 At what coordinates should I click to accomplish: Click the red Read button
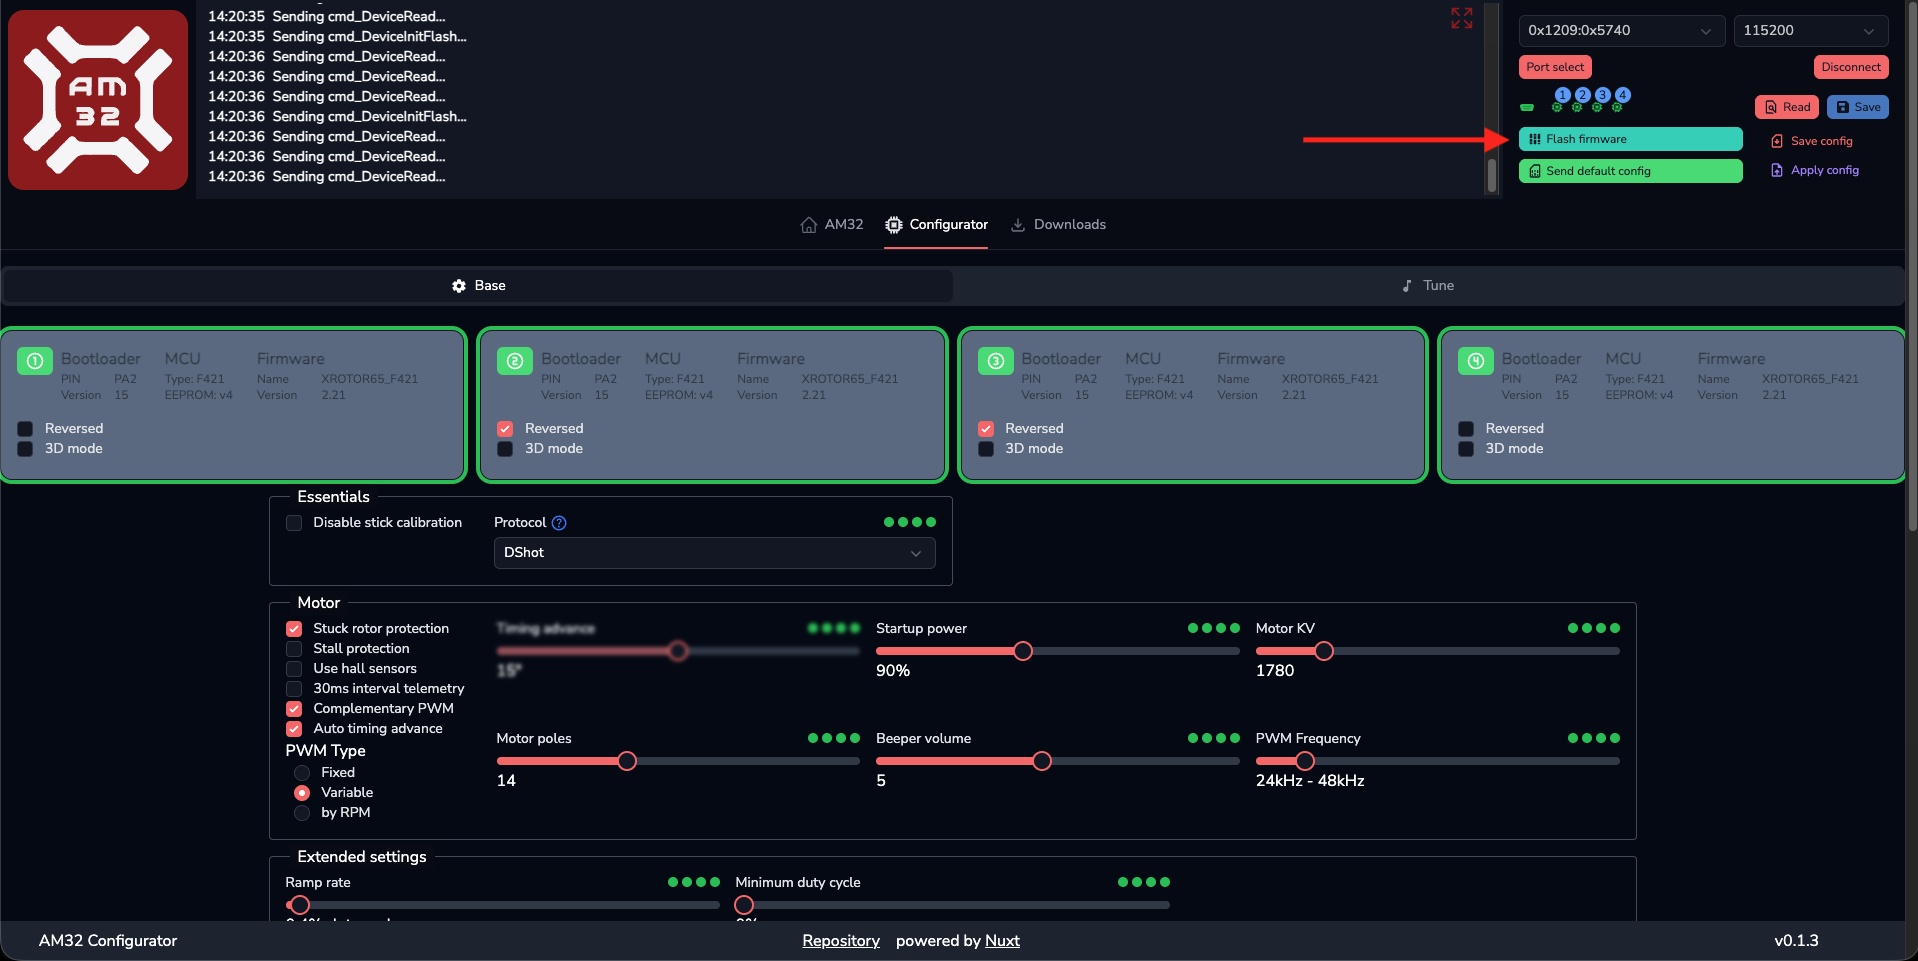pyautogui.click(x=1786, y=107)
